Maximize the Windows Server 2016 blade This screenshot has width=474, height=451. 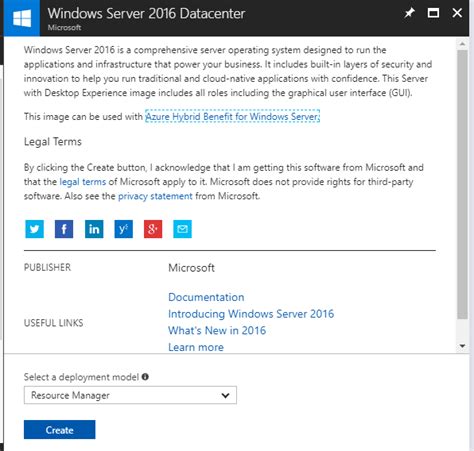433,13
